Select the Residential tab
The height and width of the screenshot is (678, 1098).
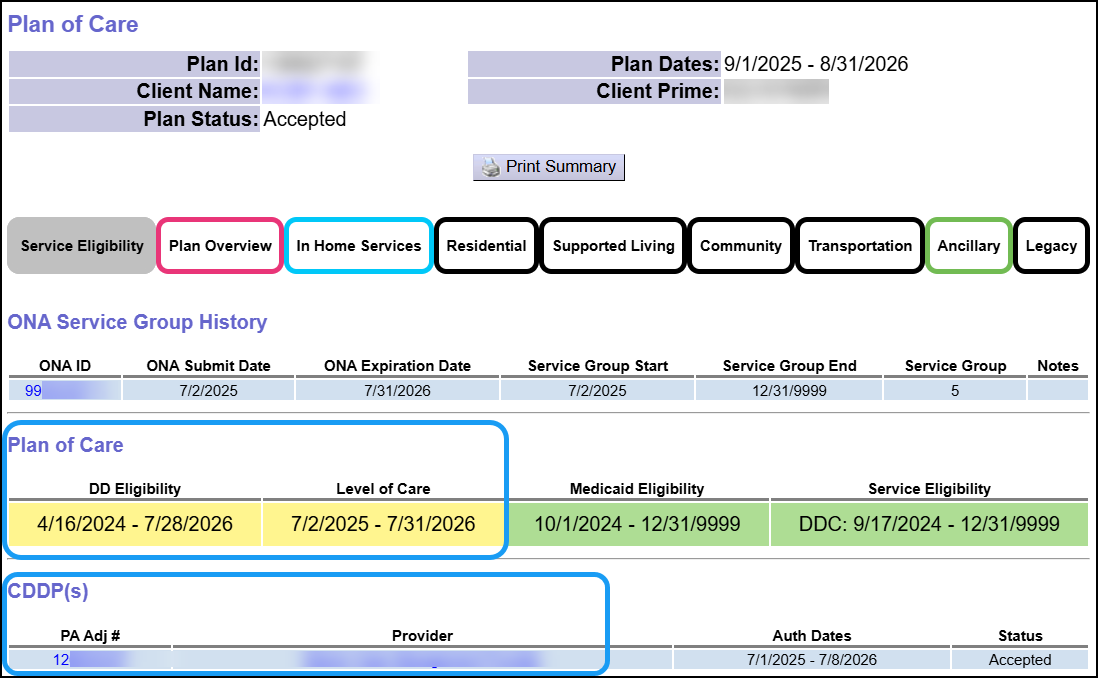(485, 245)
